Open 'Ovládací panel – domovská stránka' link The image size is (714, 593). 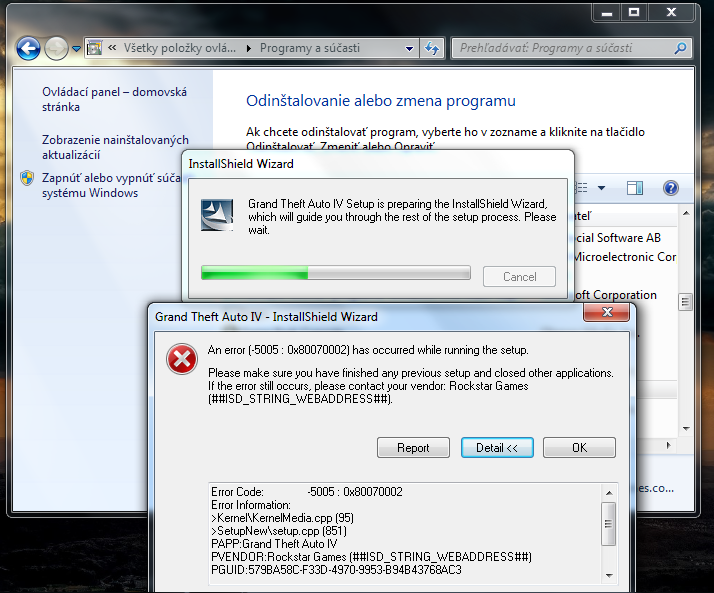tap(114, 99)
